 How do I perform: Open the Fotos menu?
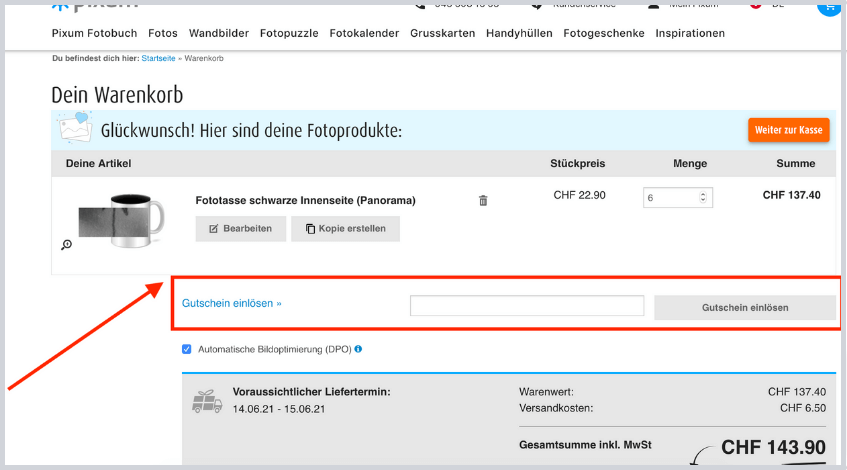pyautogui.click(x=163, y=33)
